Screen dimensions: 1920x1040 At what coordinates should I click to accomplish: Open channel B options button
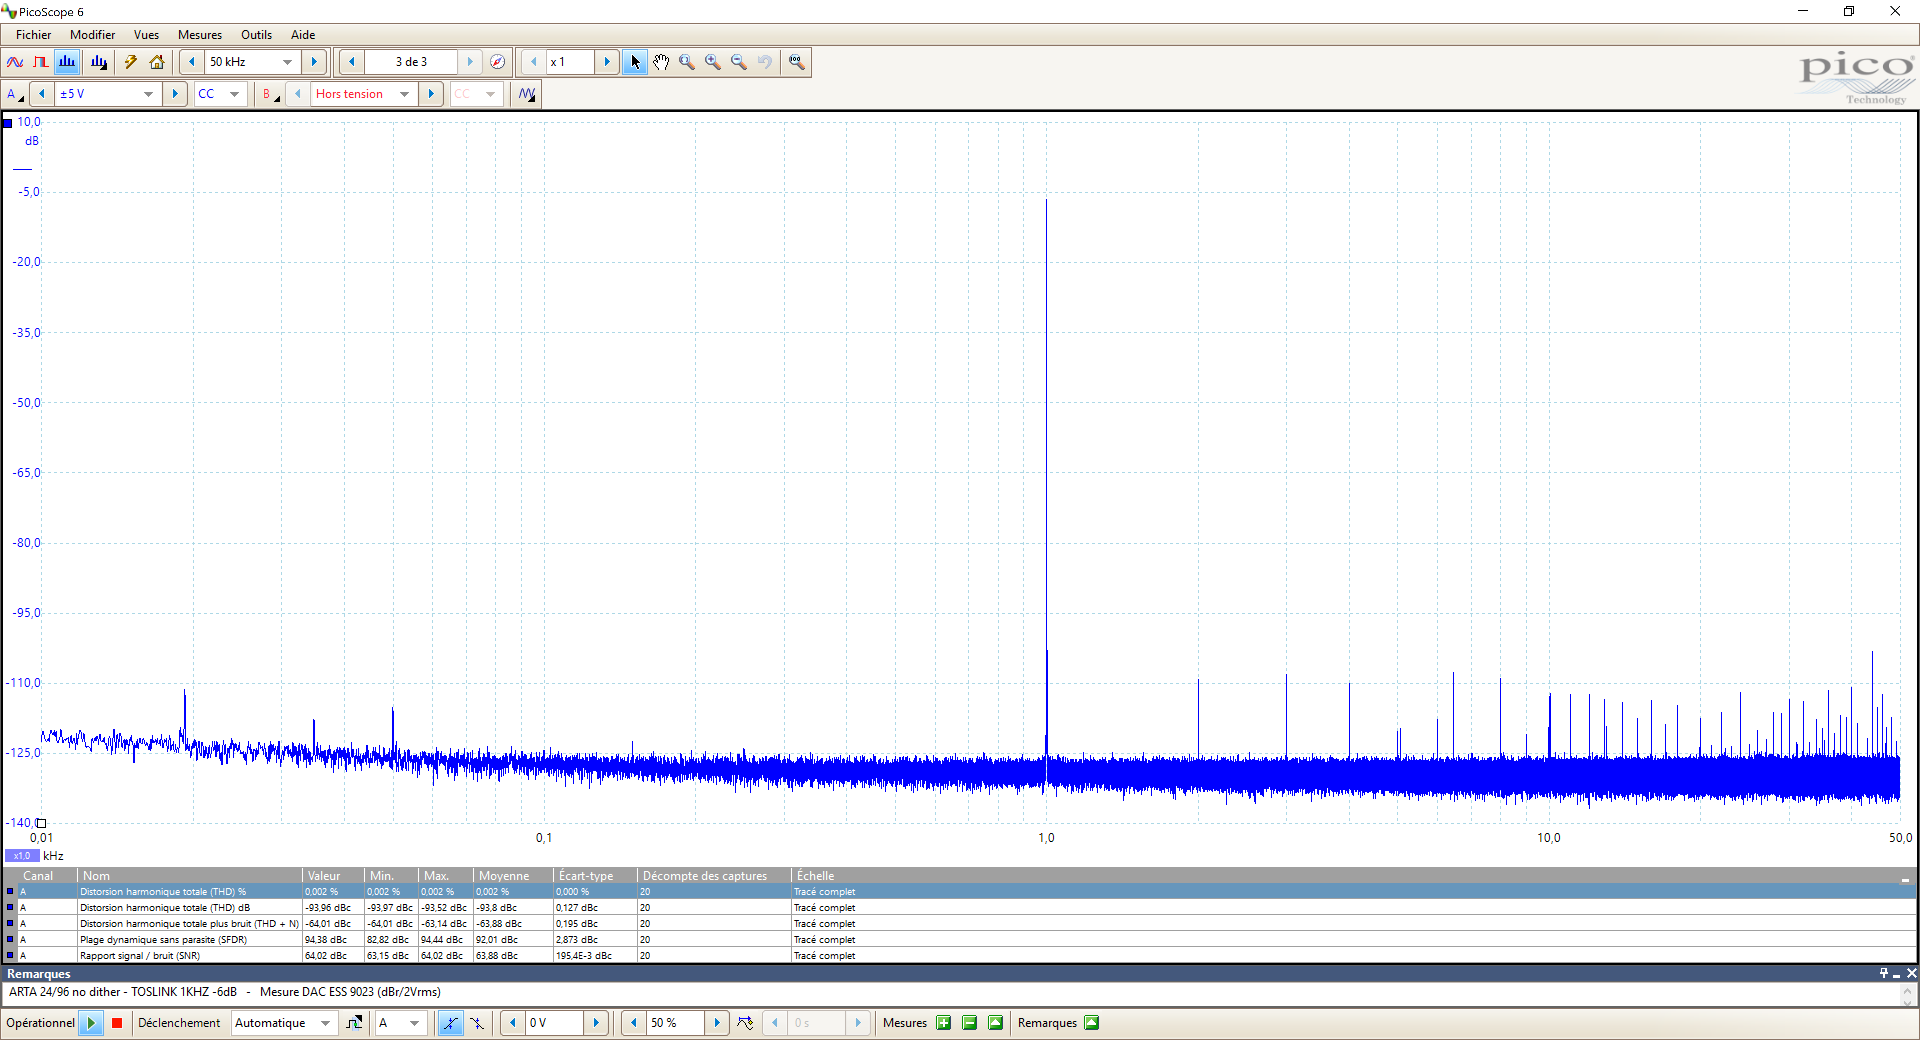pyautogui.click(x=270, y=94)
